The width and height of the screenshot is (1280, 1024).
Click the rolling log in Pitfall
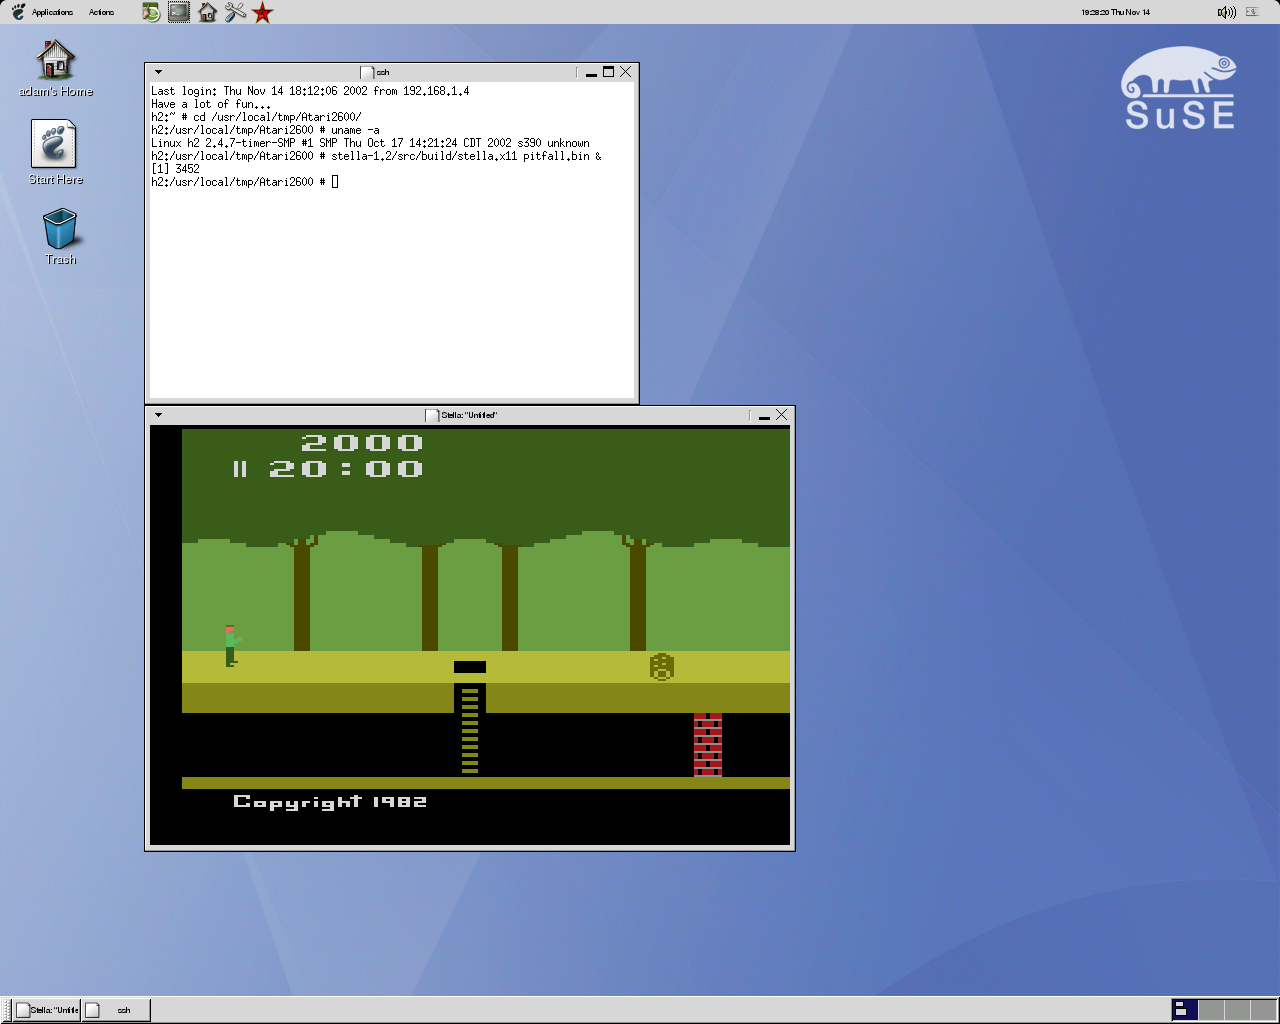[x=661, y=667]
